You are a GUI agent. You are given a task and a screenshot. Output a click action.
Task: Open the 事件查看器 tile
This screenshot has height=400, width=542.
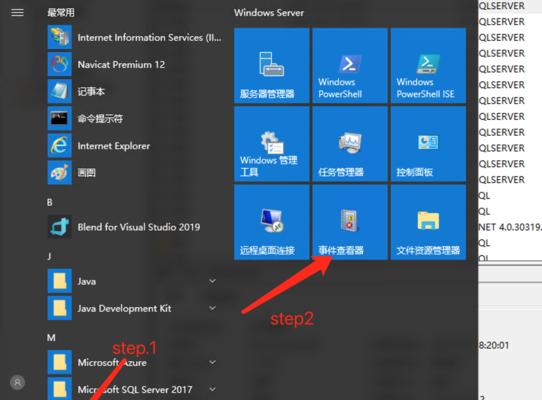(x=350, y=222)
